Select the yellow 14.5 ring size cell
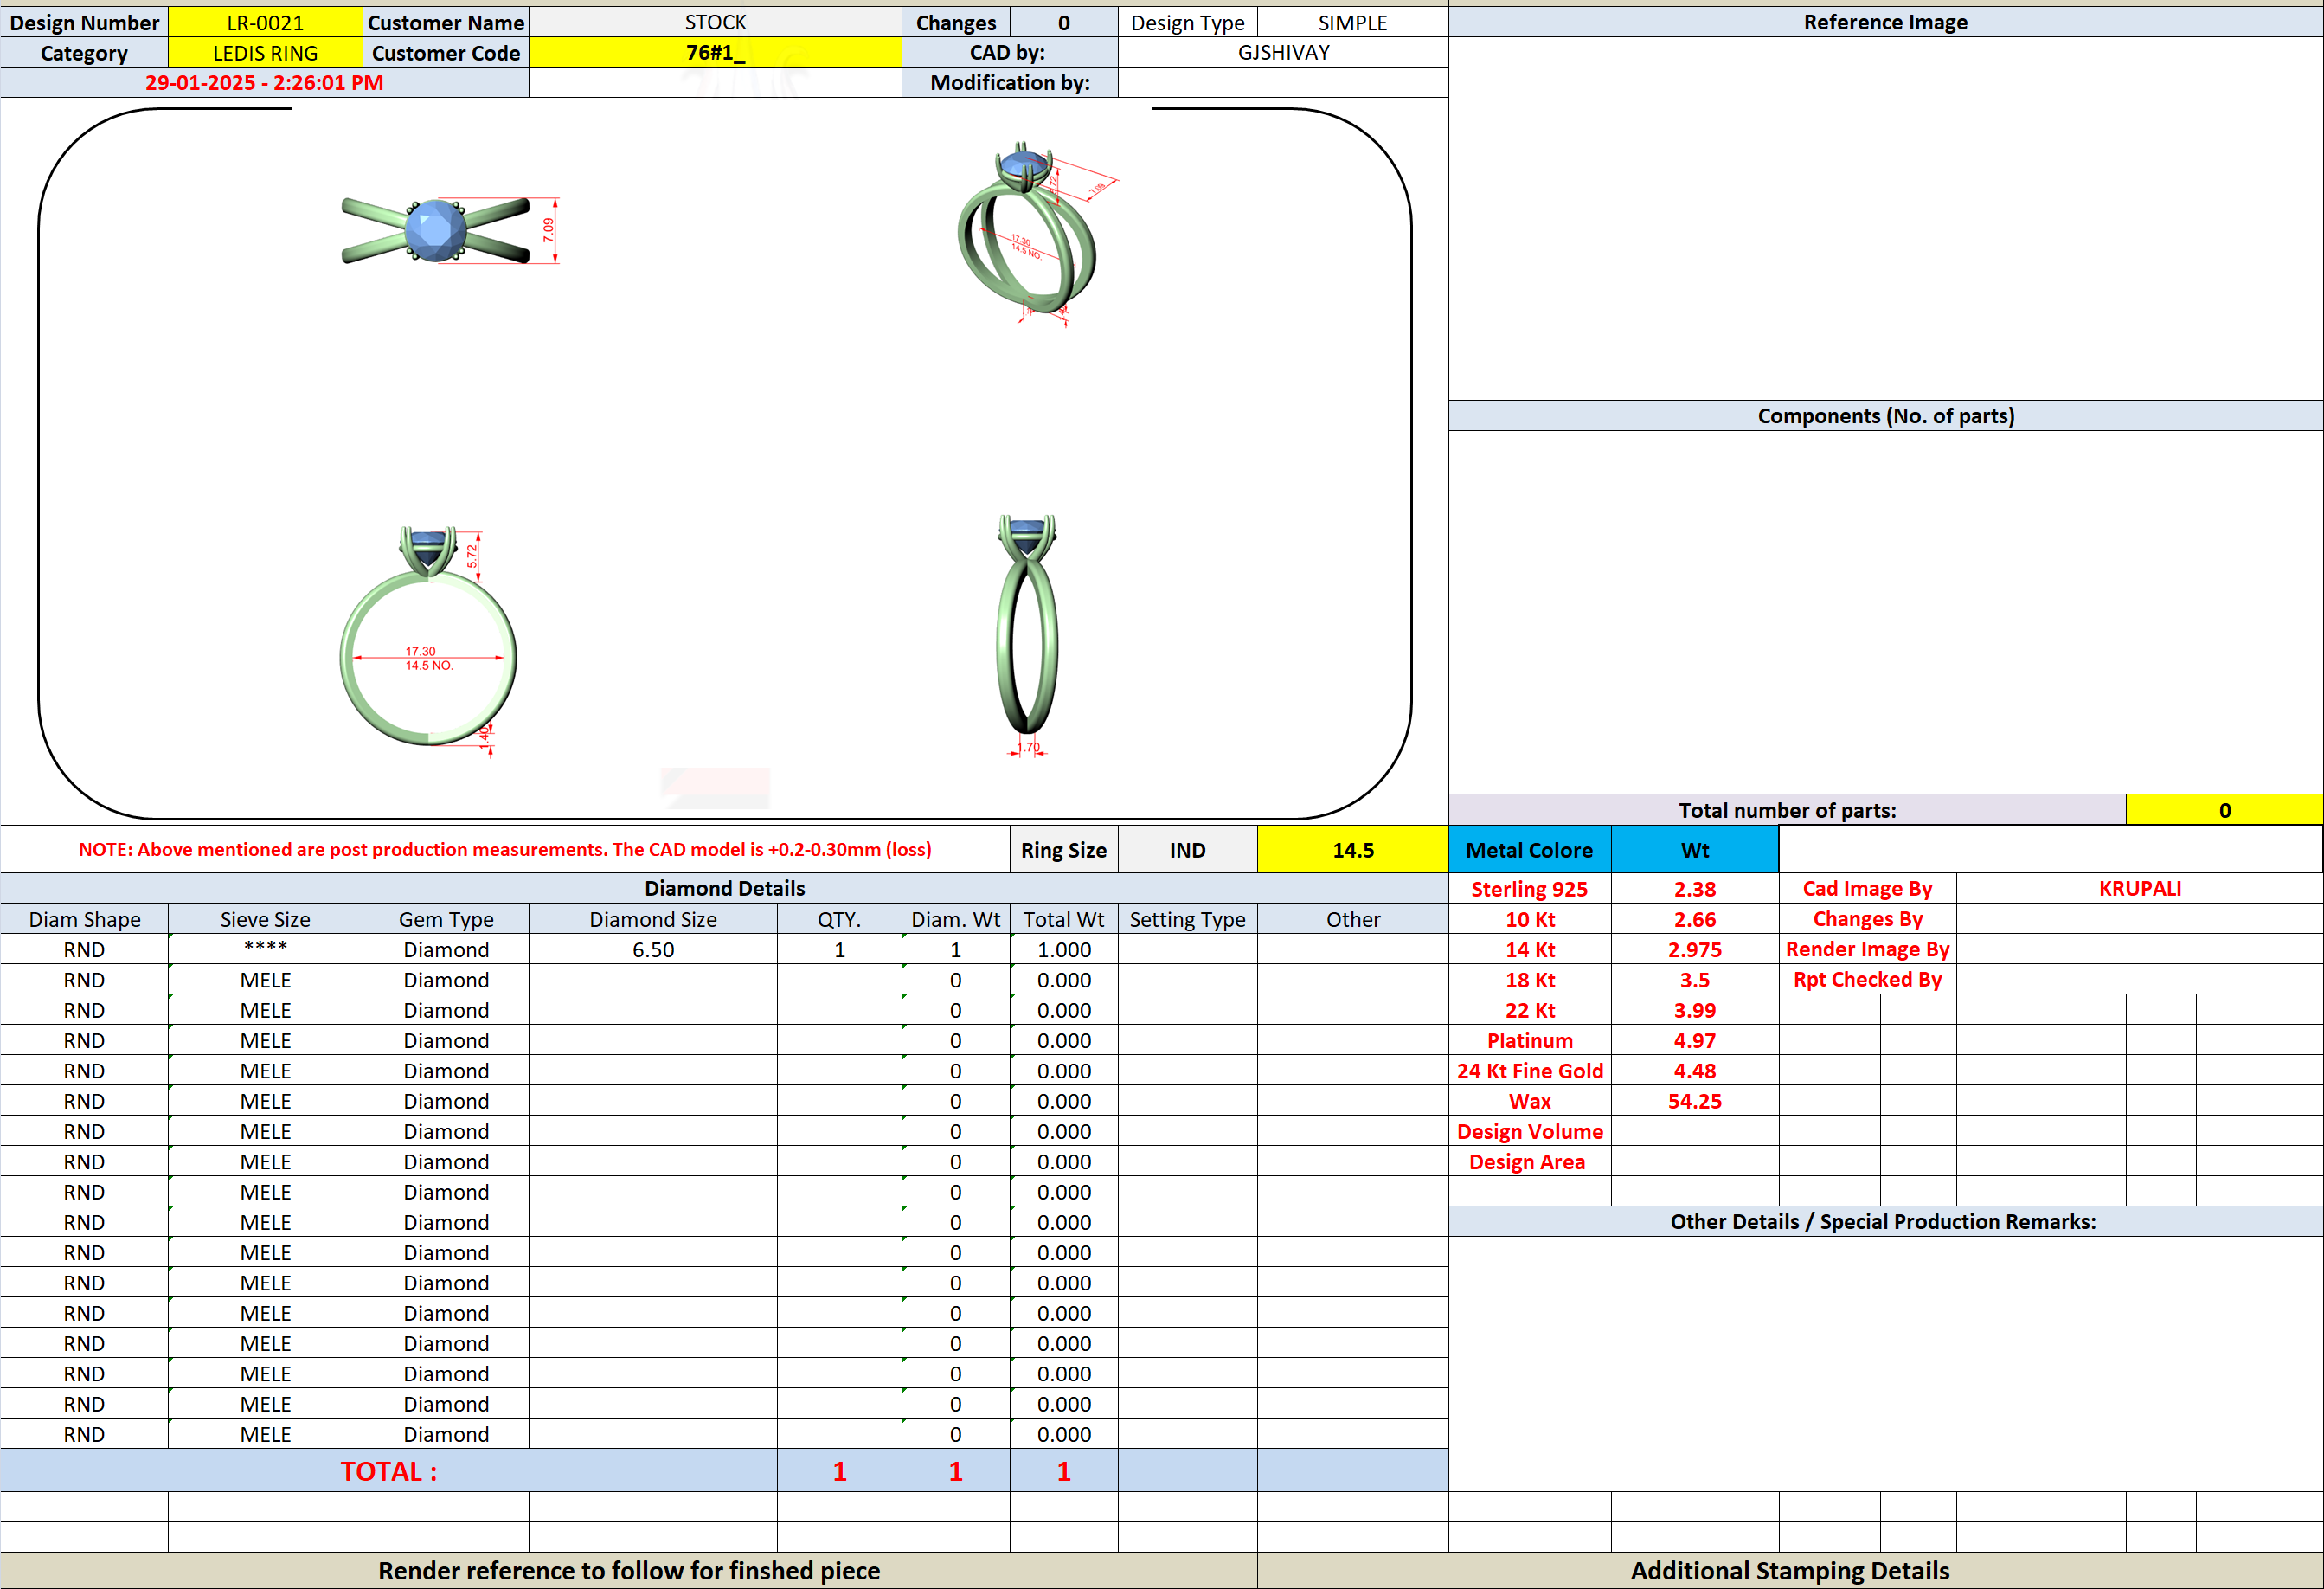 pyautogui.click(x=1352, y=850)
